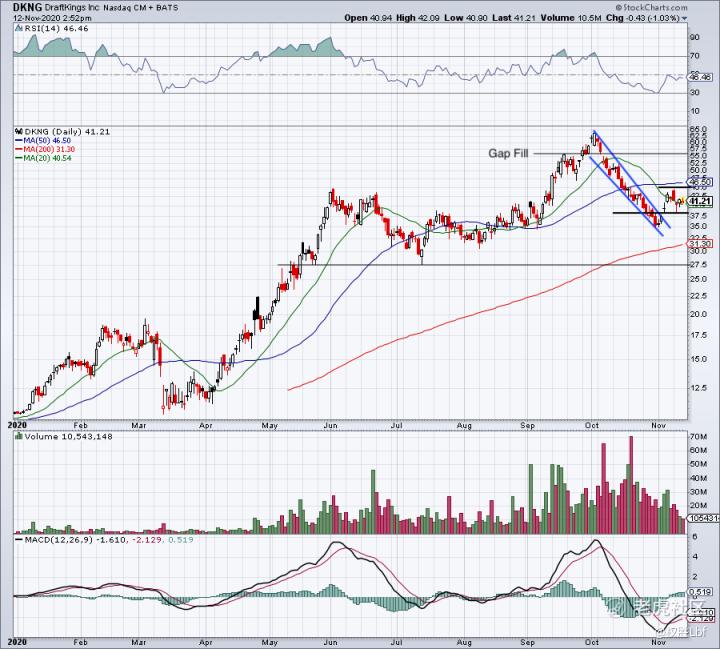Select the red MA(200) 31.30 legend entry
720x649 pixels.
point(45,149)
